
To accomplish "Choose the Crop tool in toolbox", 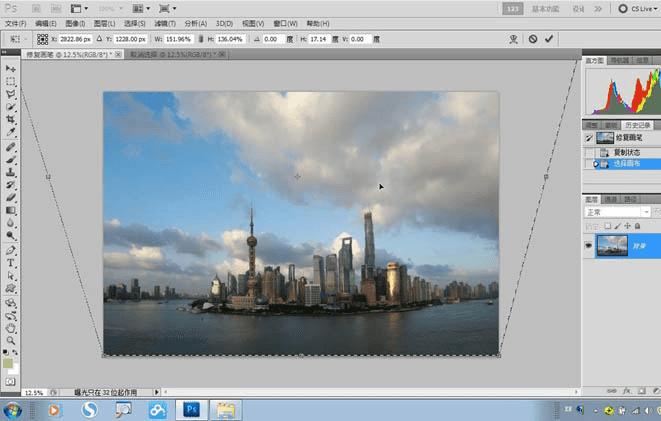I will [11, 119].
